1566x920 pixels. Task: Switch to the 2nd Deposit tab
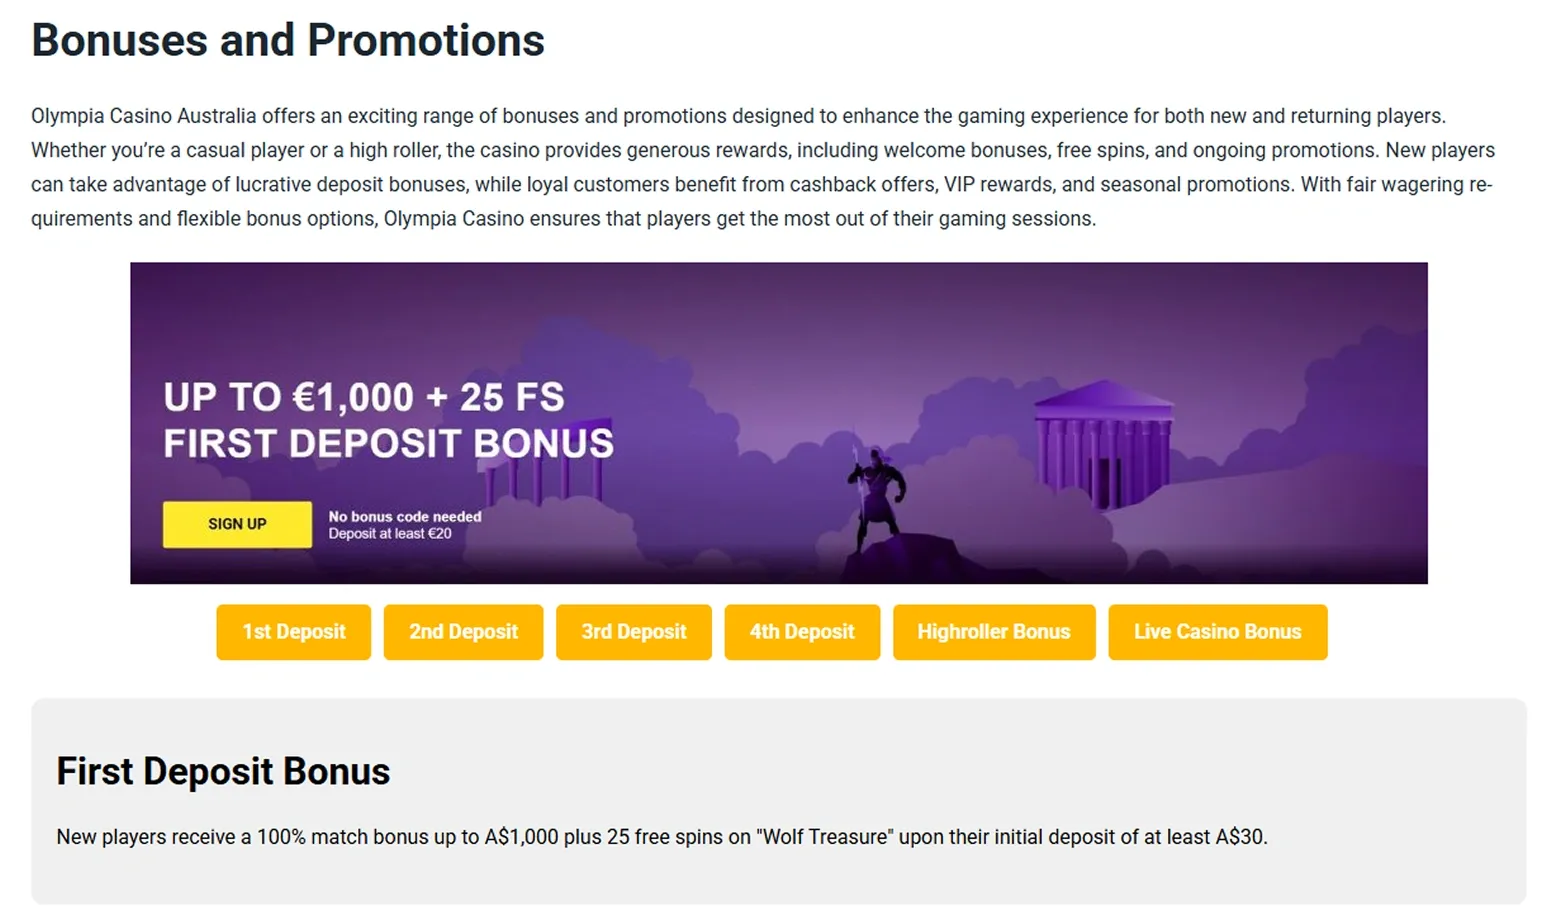[463, 632]
